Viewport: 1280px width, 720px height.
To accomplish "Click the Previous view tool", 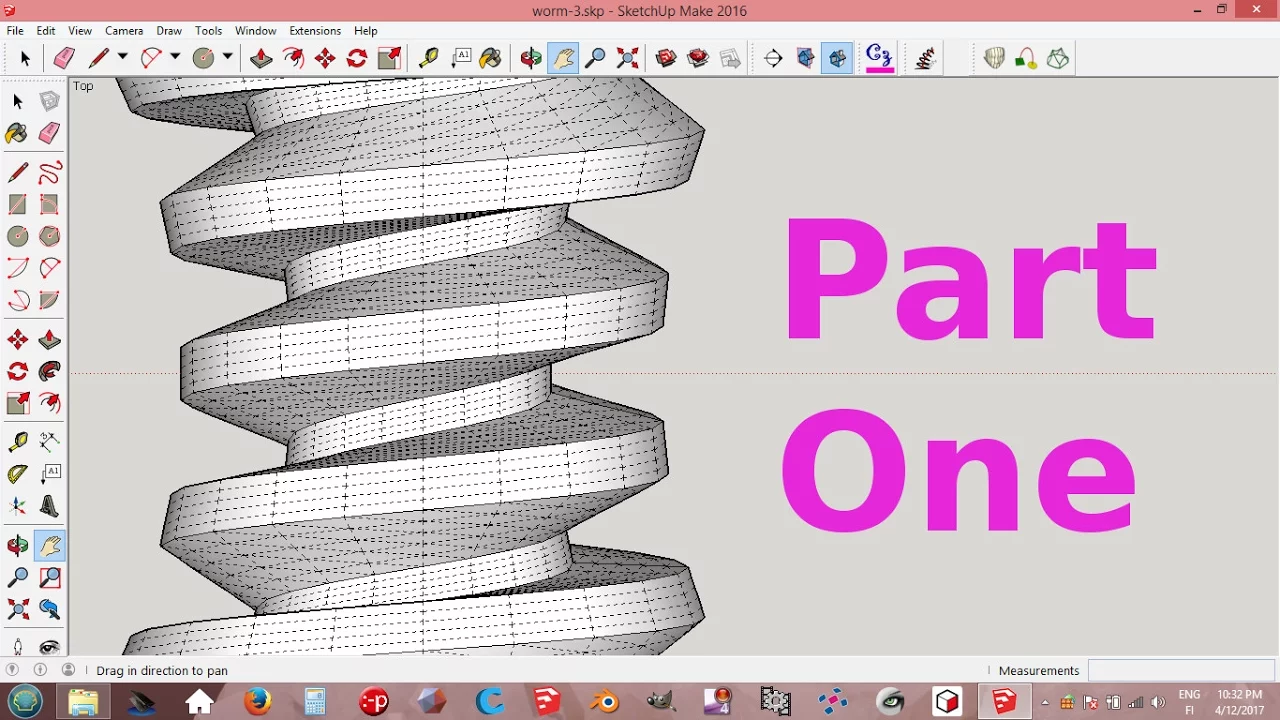I will pos(49,609).
